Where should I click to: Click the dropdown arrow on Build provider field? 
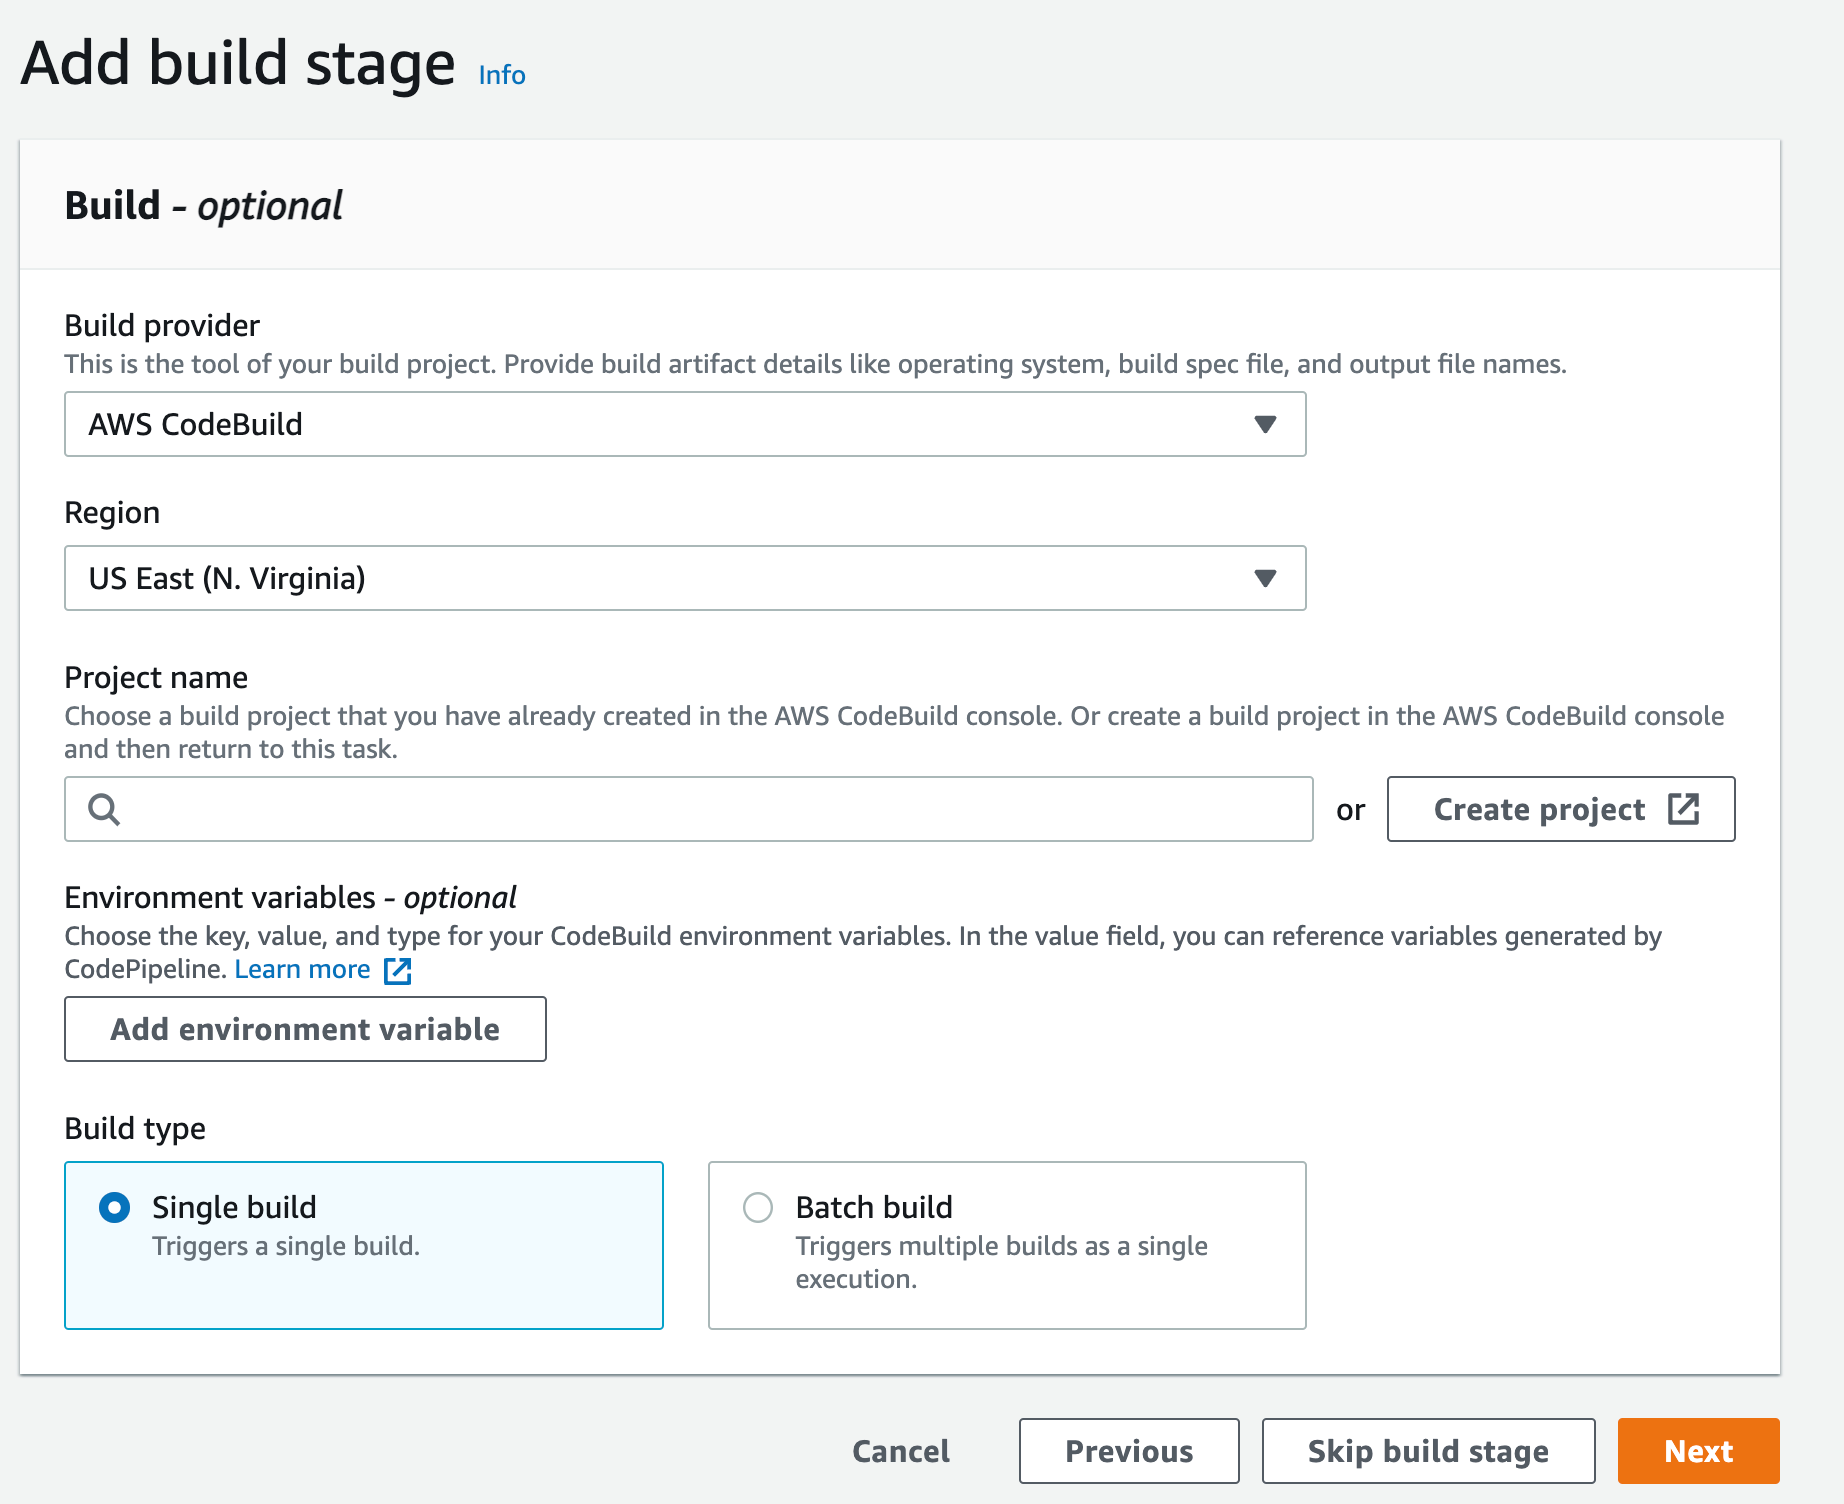(1265, 424)
